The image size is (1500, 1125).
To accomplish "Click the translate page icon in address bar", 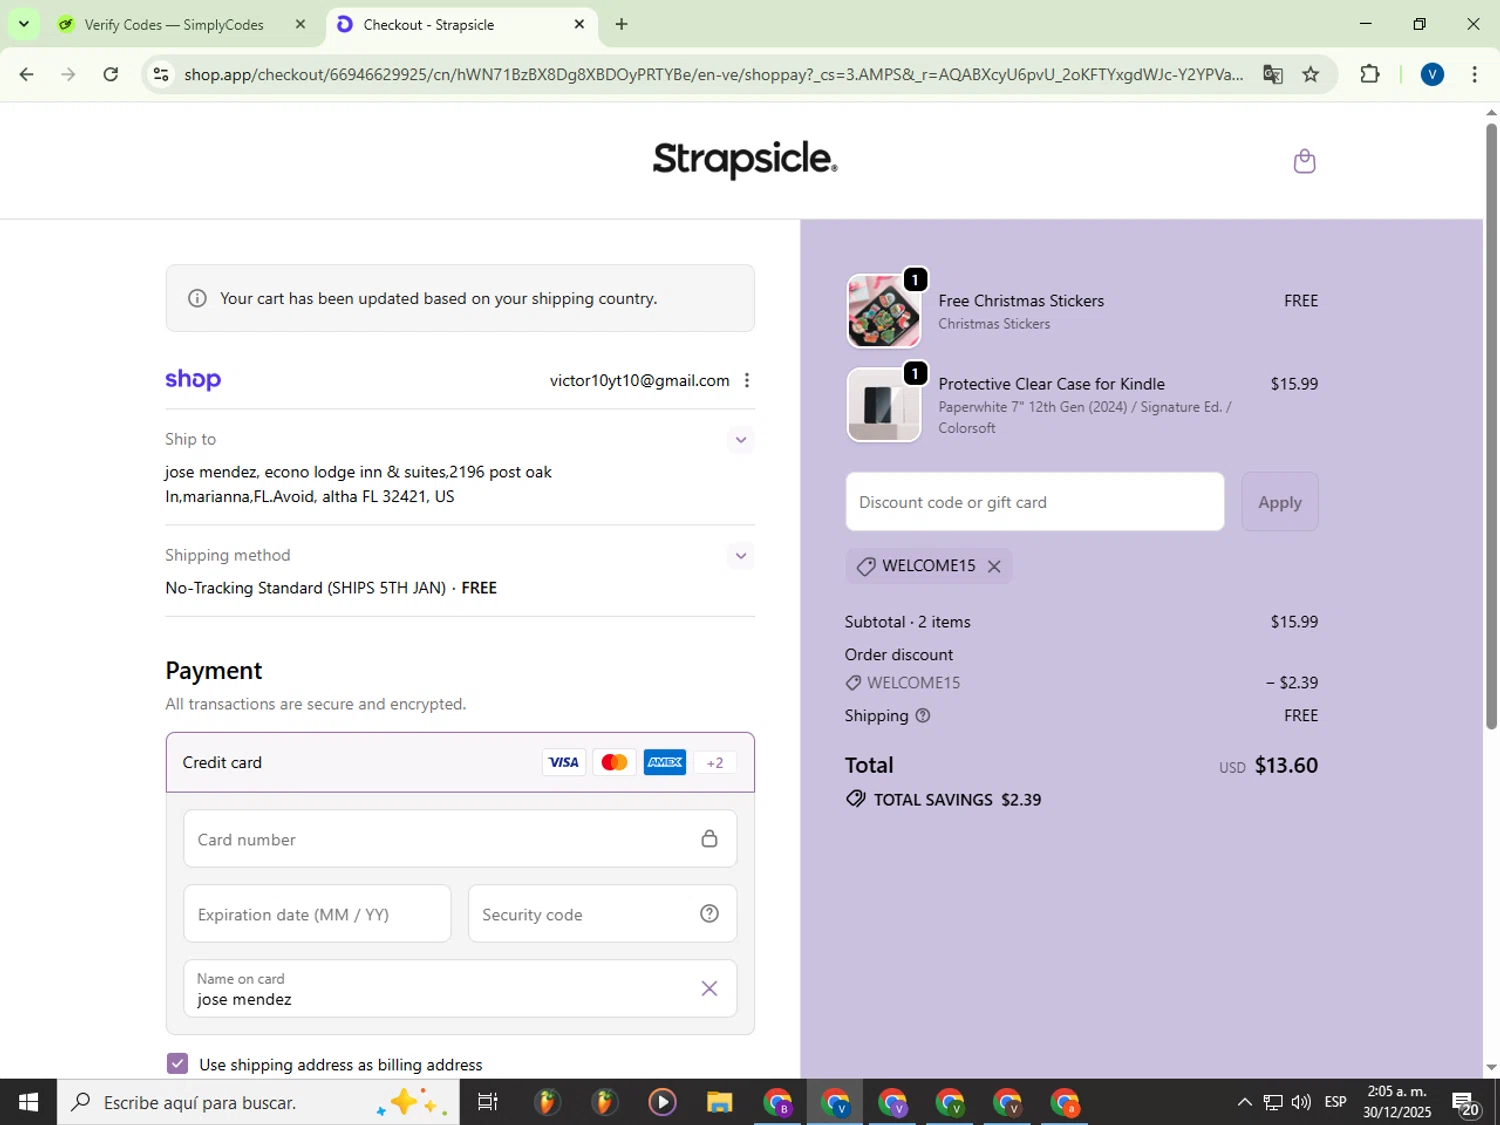I will (1272, 74).
